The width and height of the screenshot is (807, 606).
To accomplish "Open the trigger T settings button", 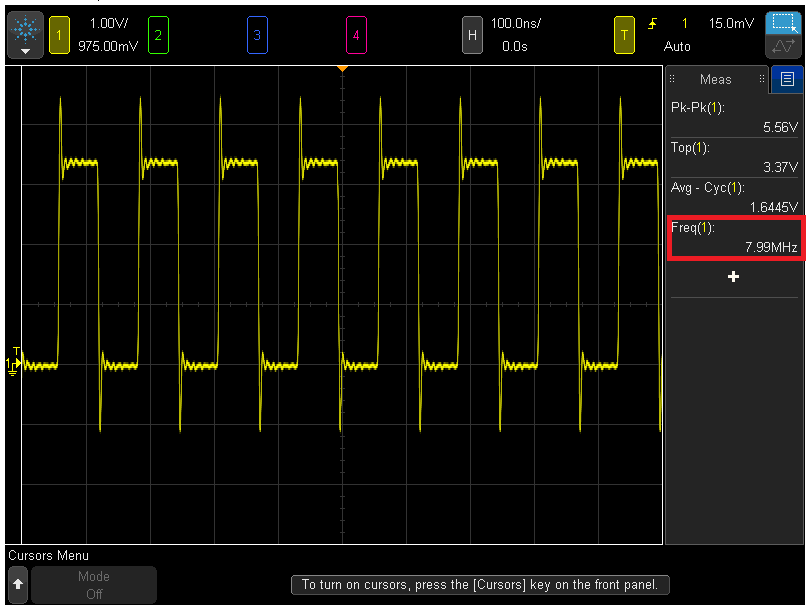I will pyautogui.click(x=624, y=35).
